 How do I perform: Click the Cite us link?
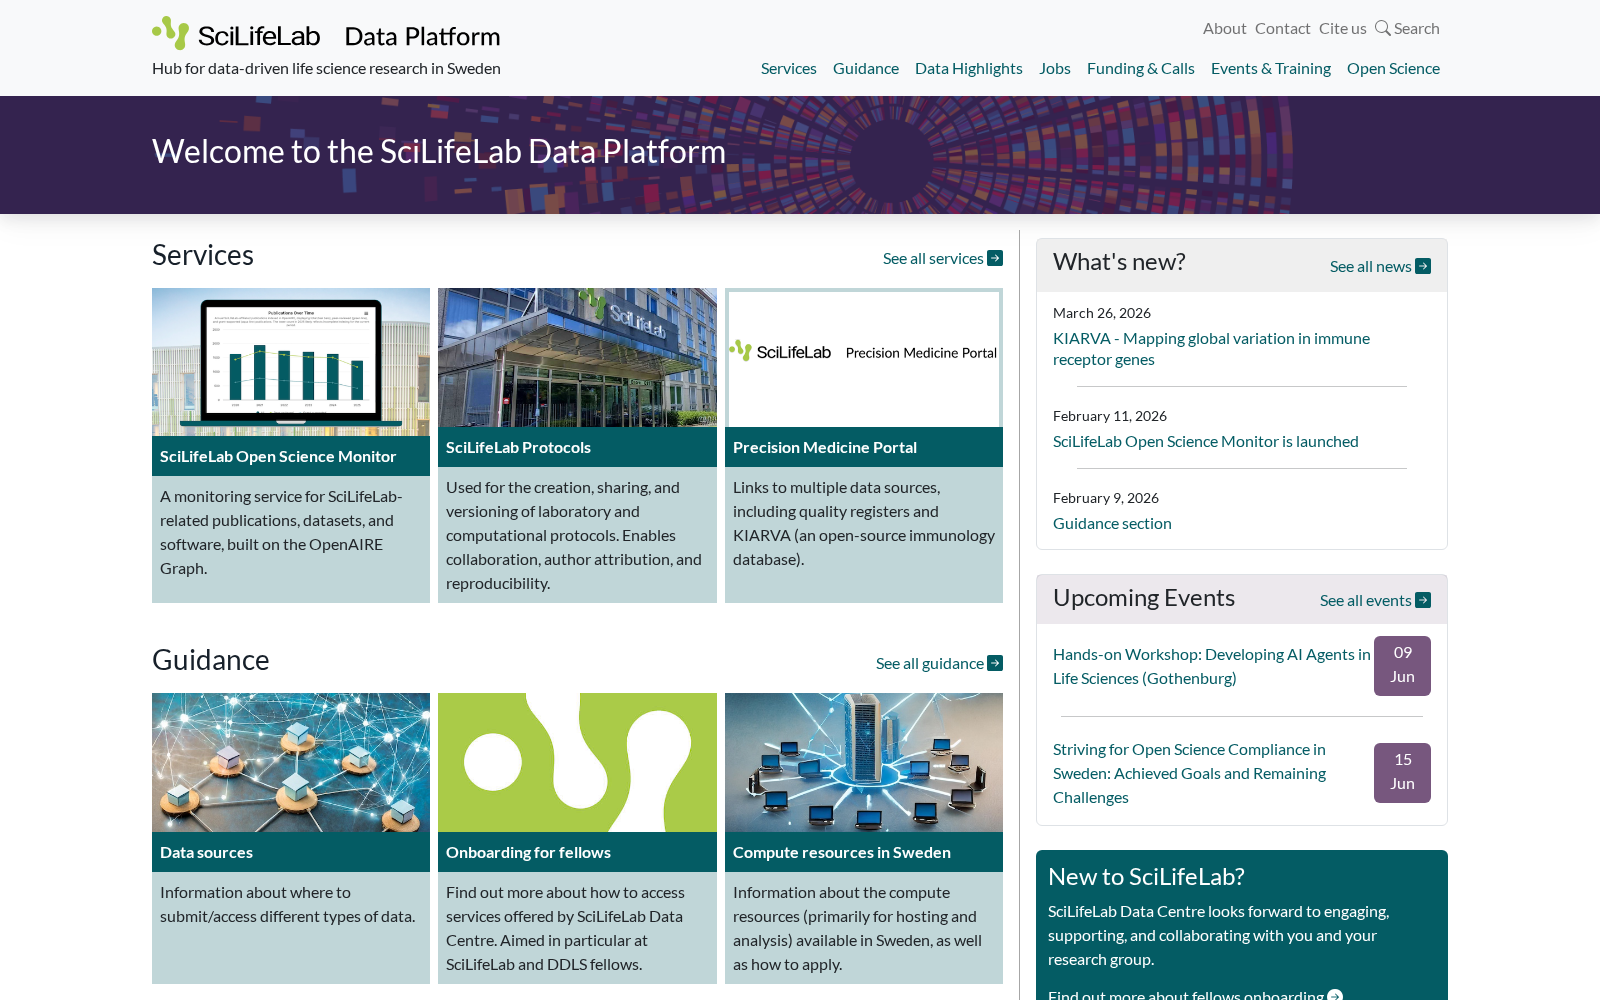click(1342, 28)
